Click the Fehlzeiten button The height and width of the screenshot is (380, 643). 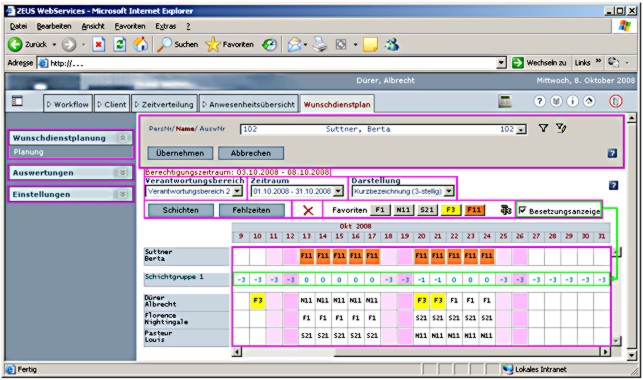(x=251, y=210)
